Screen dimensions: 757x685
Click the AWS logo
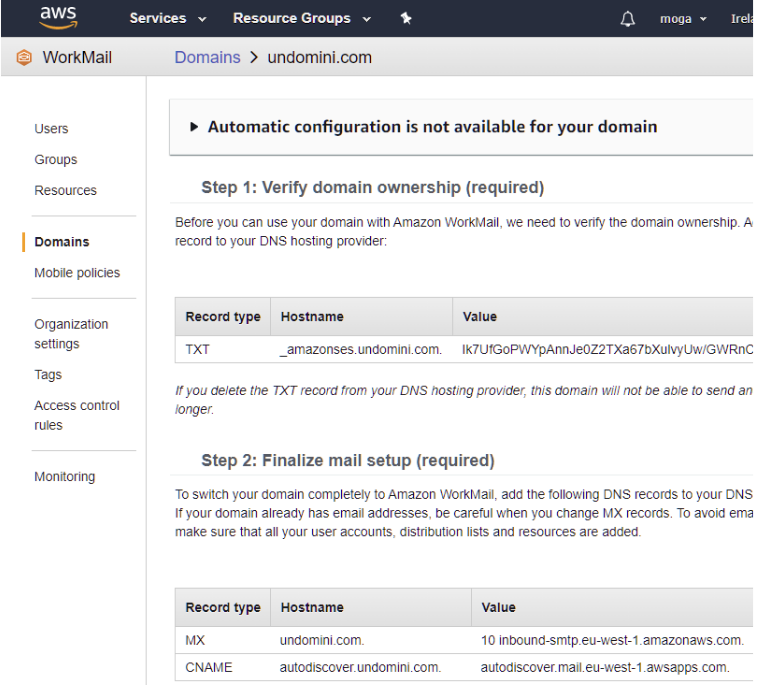point(58,18)
